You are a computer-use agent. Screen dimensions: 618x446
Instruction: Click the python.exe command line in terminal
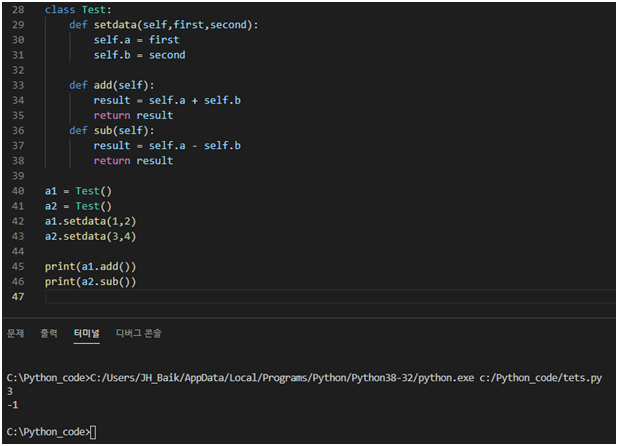pos(304,378)
